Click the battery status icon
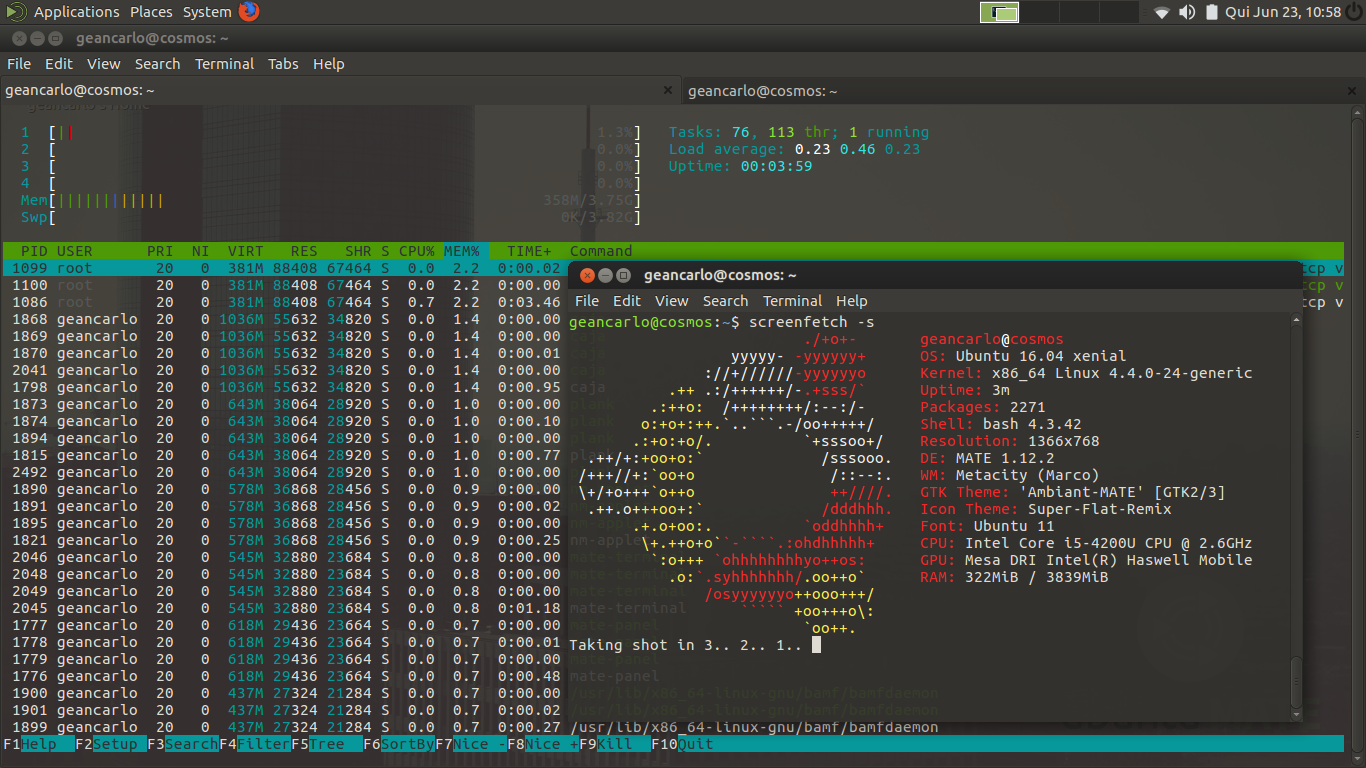Image resolution: width=1366 pixels, height=768 pixels. [1212, 12]
